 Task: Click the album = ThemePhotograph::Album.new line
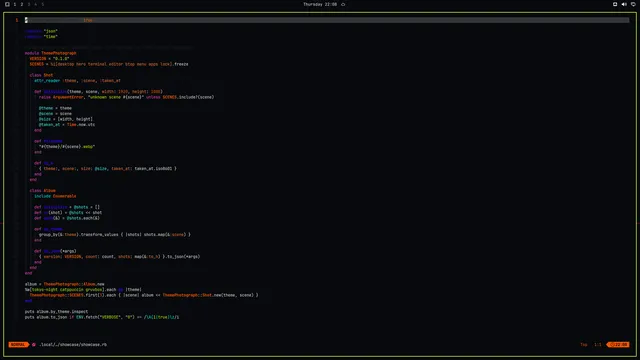click(64, 284)
